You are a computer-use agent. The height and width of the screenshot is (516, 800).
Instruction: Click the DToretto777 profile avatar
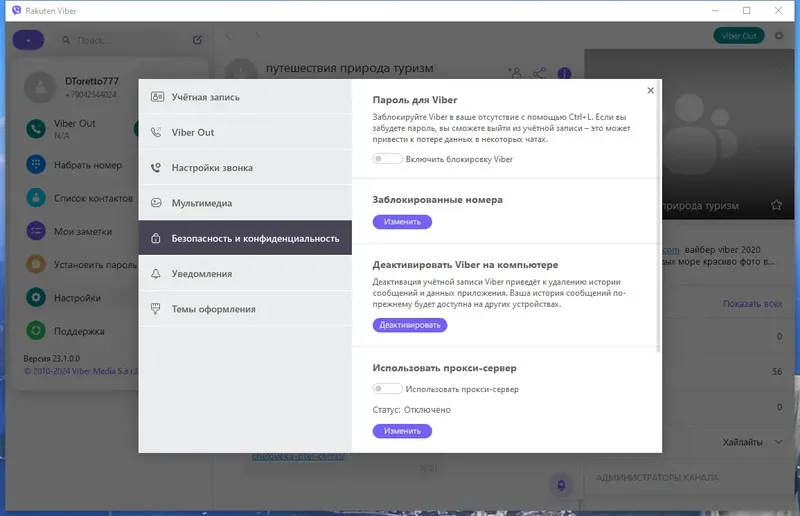point(40,87)
